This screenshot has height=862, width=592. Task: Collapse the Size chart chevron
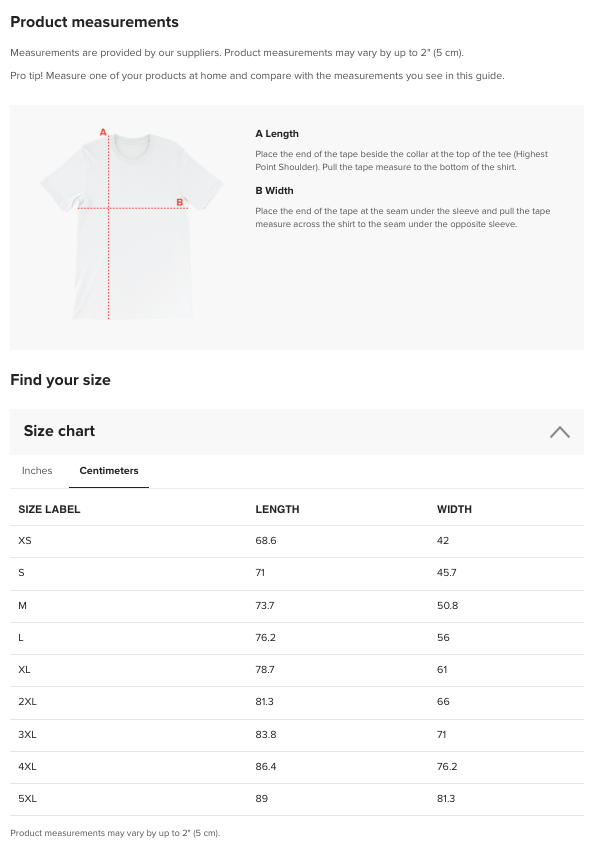point(560,432)
